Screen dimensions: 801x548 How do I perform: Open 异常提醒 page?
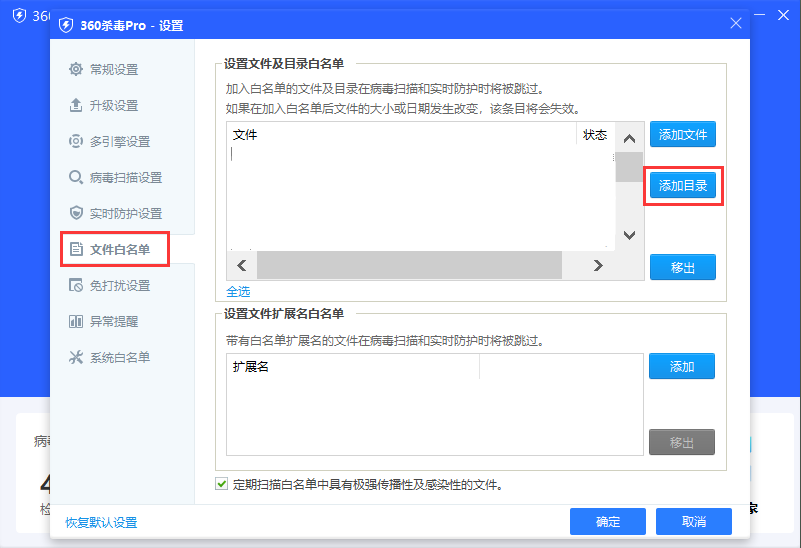[x=113, y=322]
